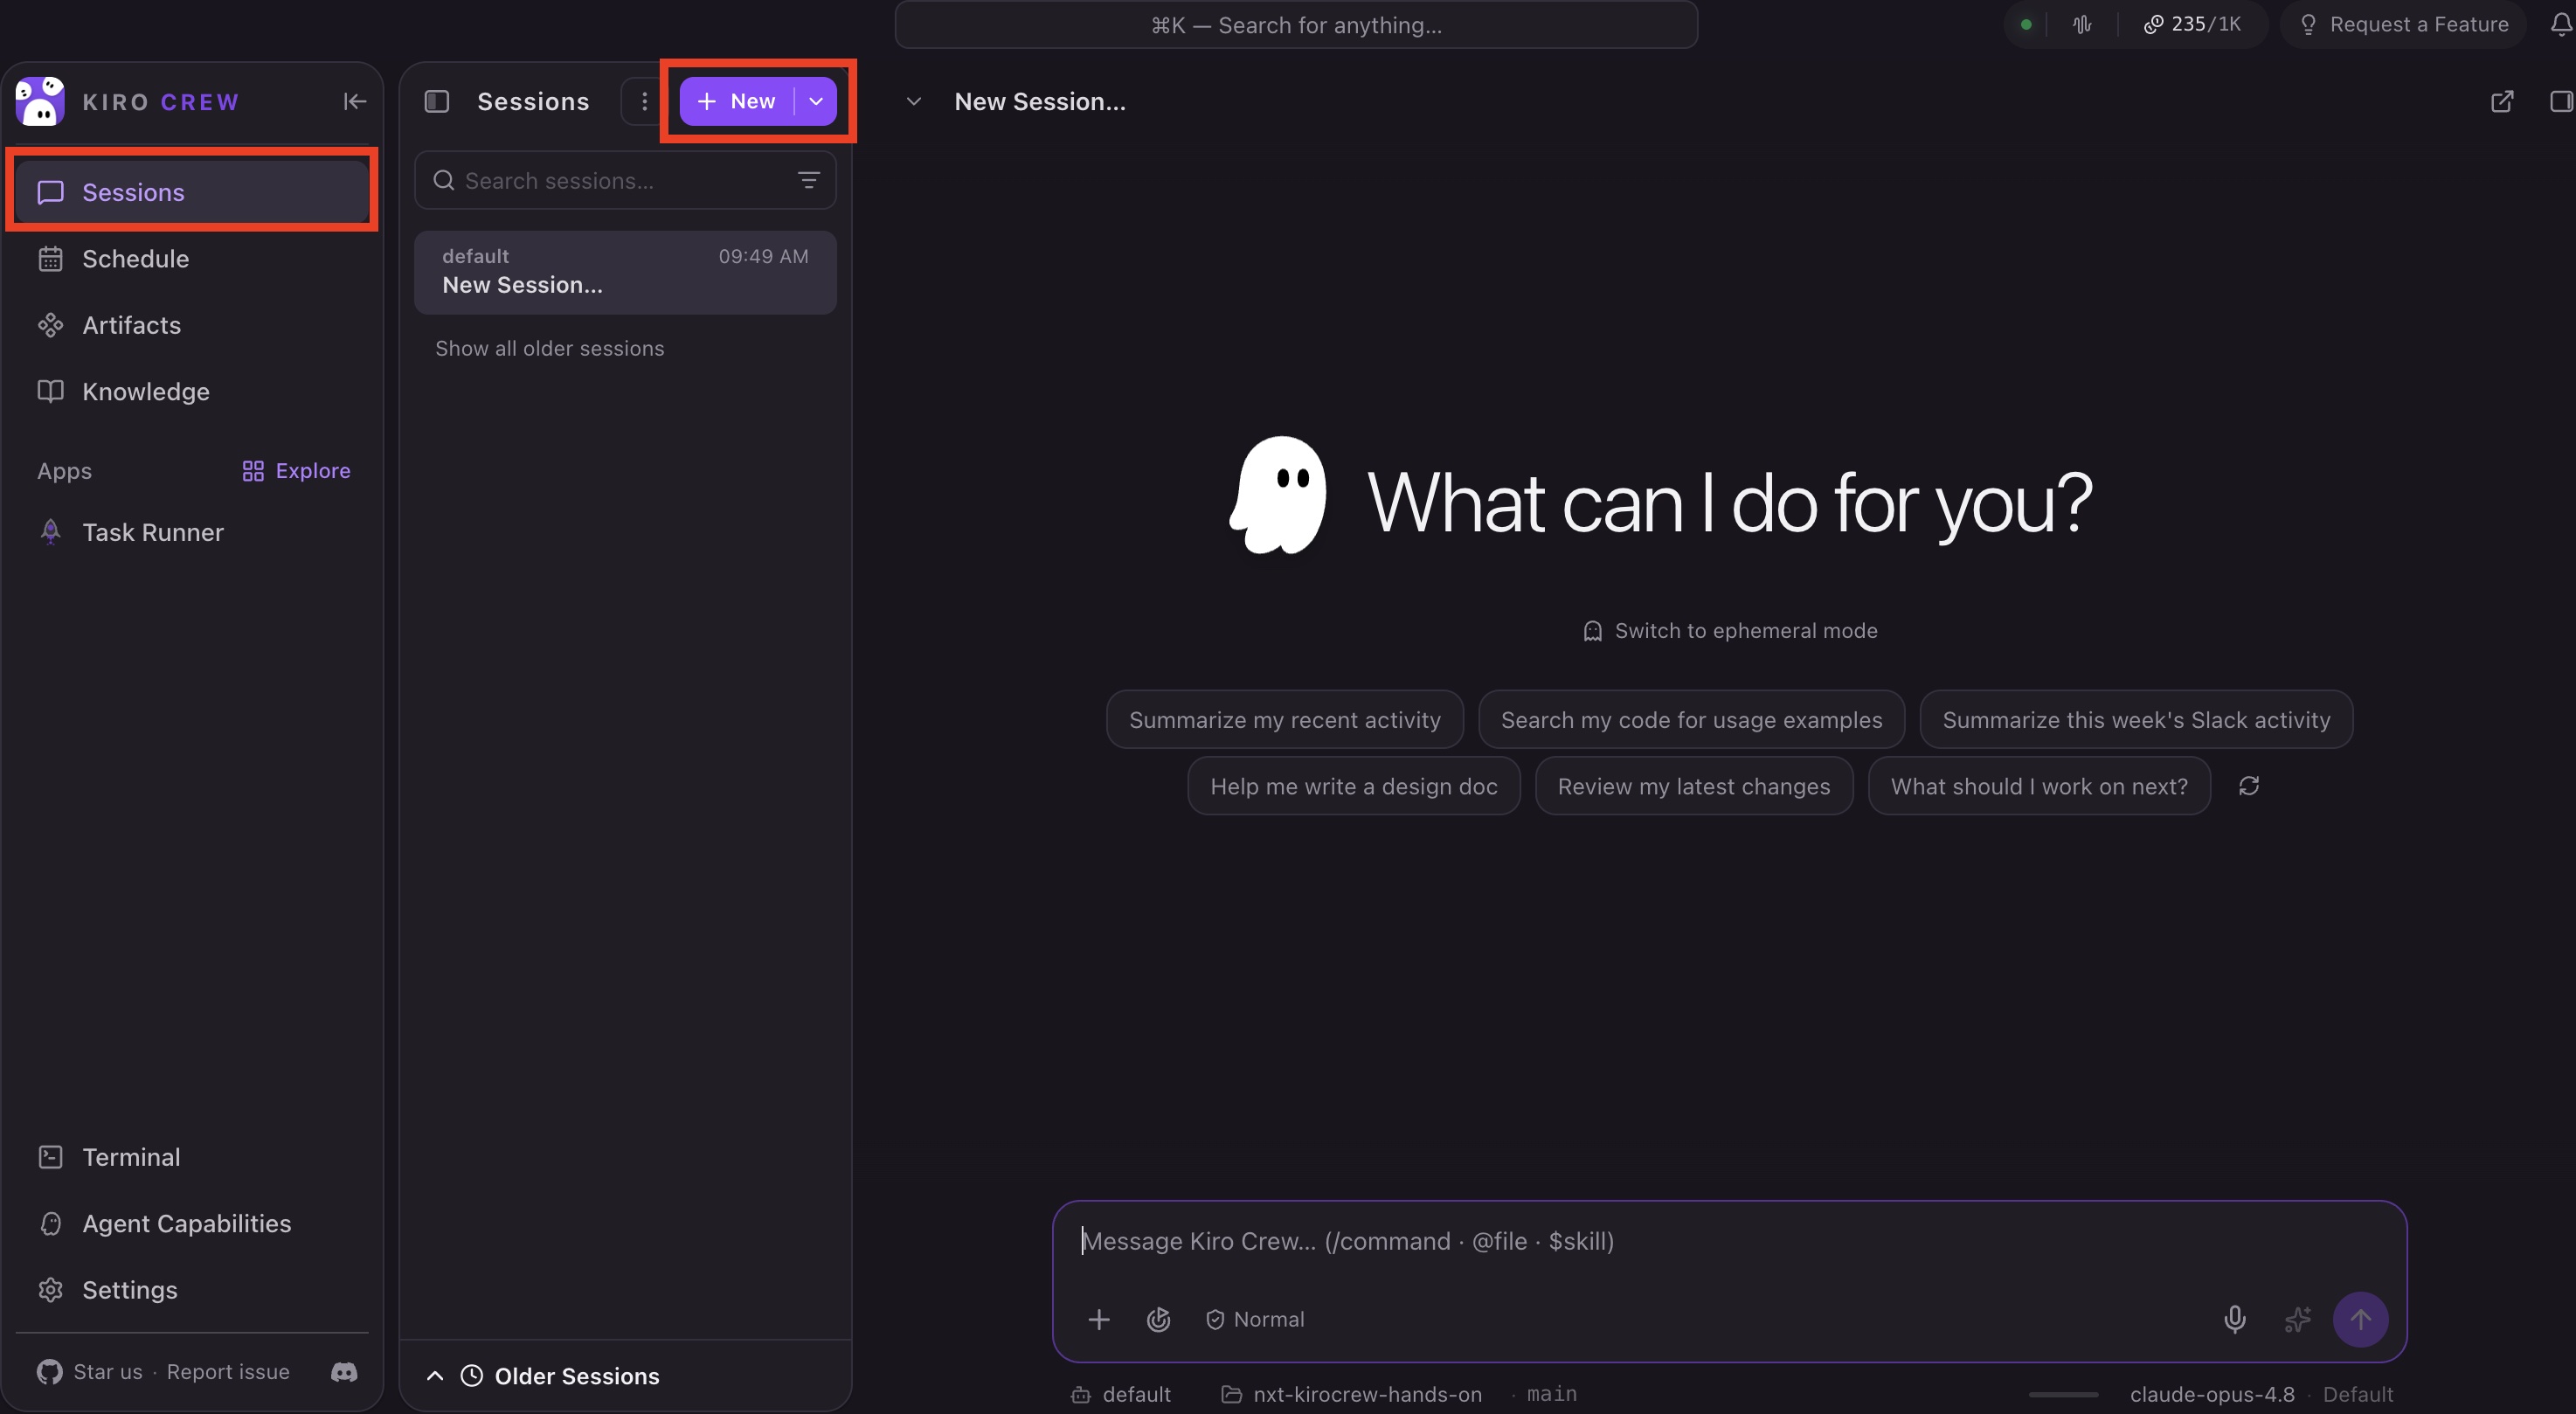The width and height of the screenshot is (2576, 1414).
Task: Expand the New button dropdown arrow
Action: 816,101
